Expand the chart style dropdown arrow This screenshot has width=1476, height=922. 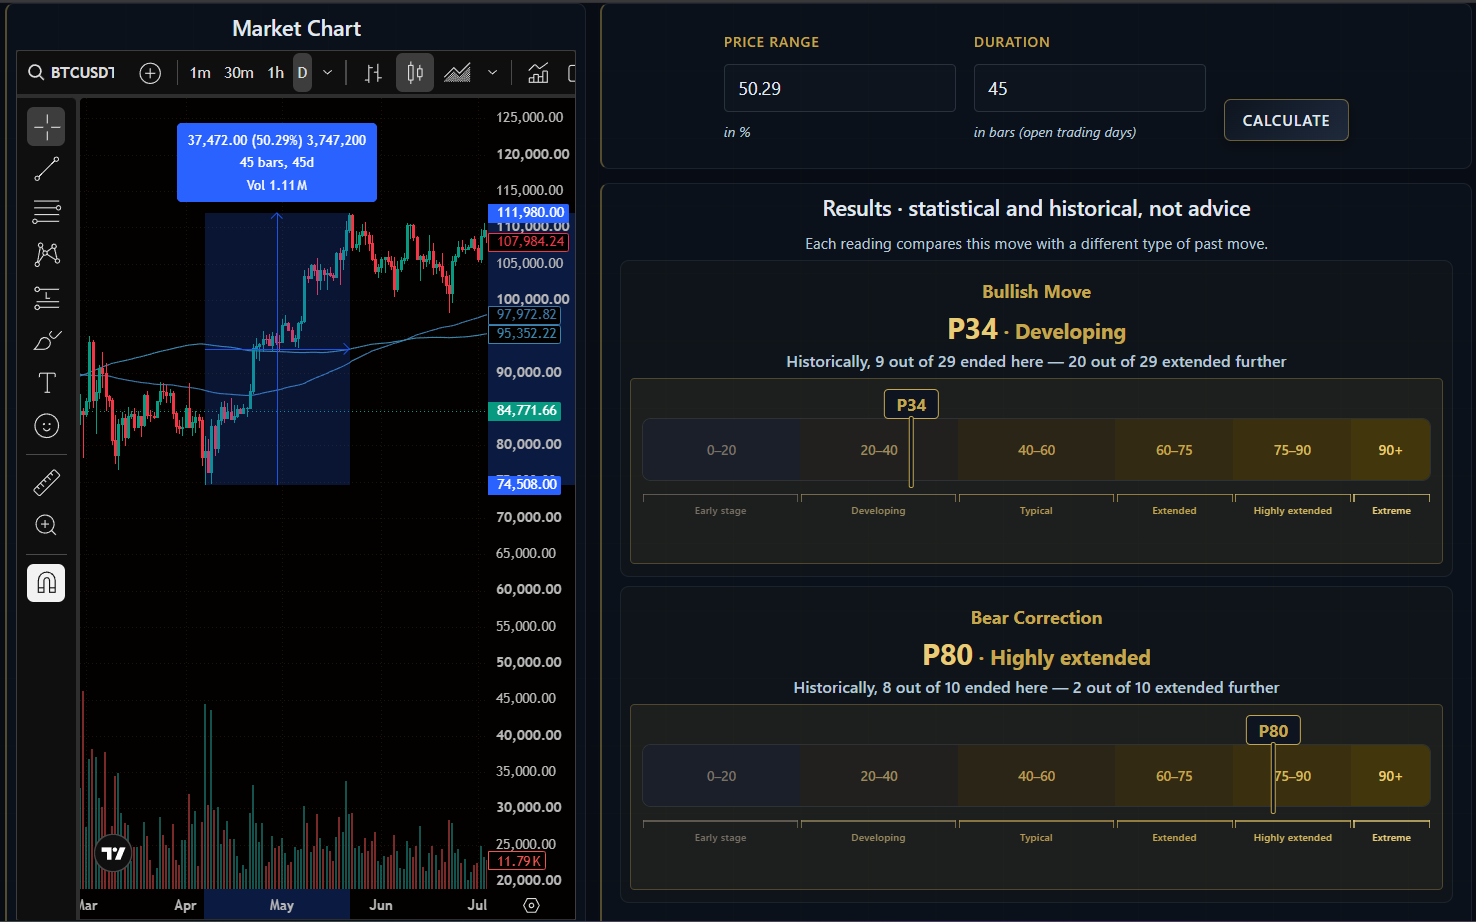pyautogui.click(x=492, y=73)
